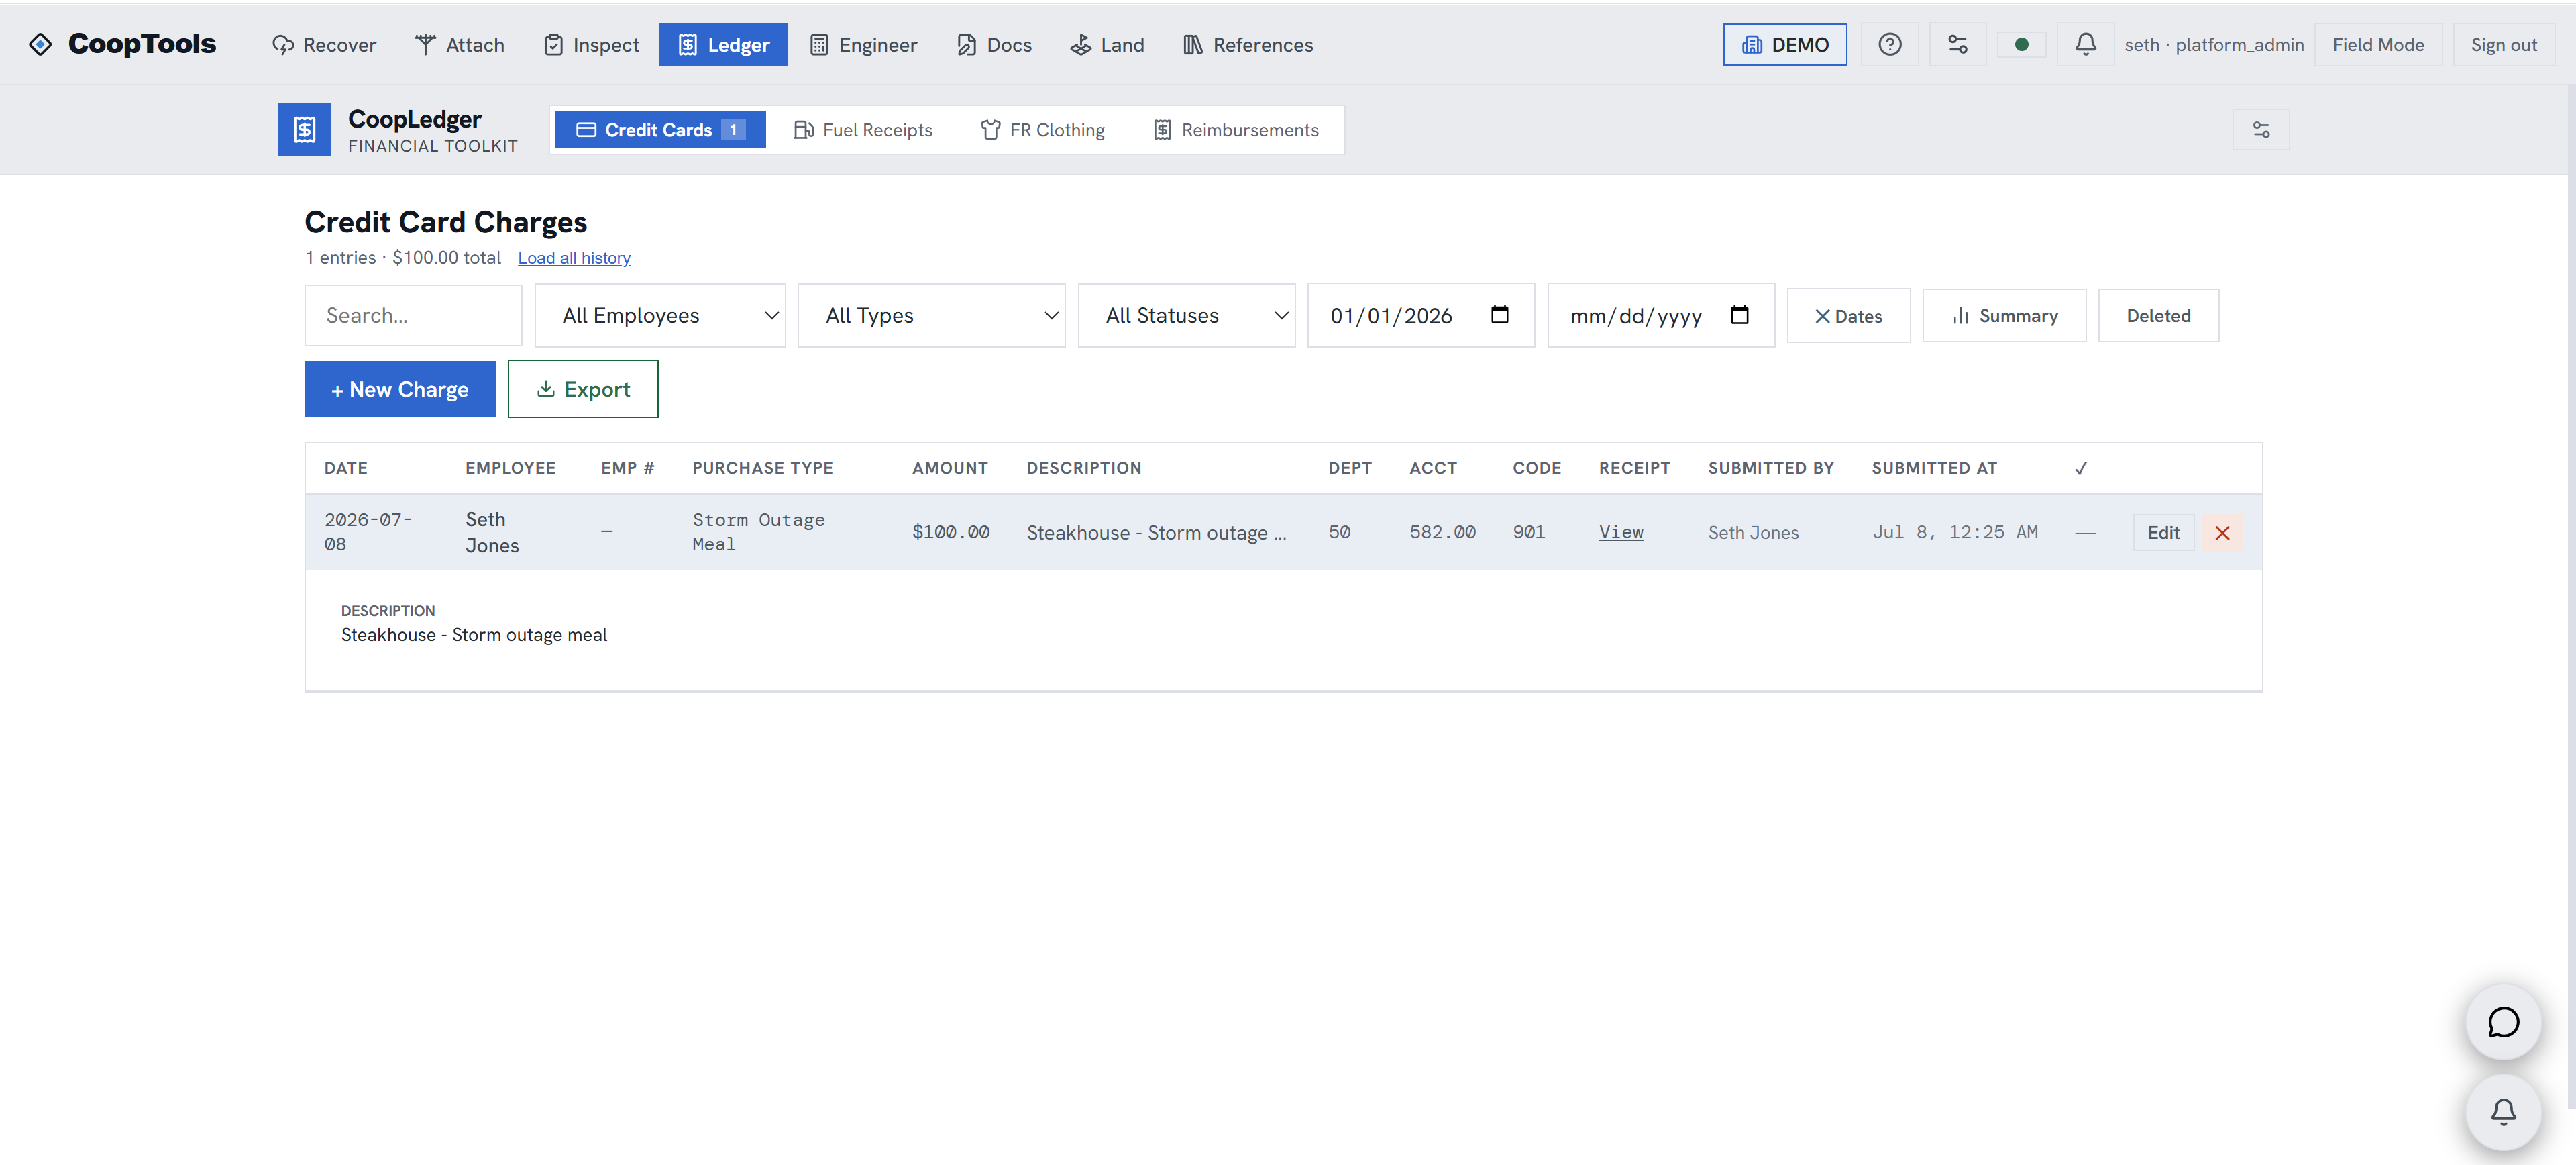
Task: Click the SUBMITTED AT column header
Action: (1934, 467)
